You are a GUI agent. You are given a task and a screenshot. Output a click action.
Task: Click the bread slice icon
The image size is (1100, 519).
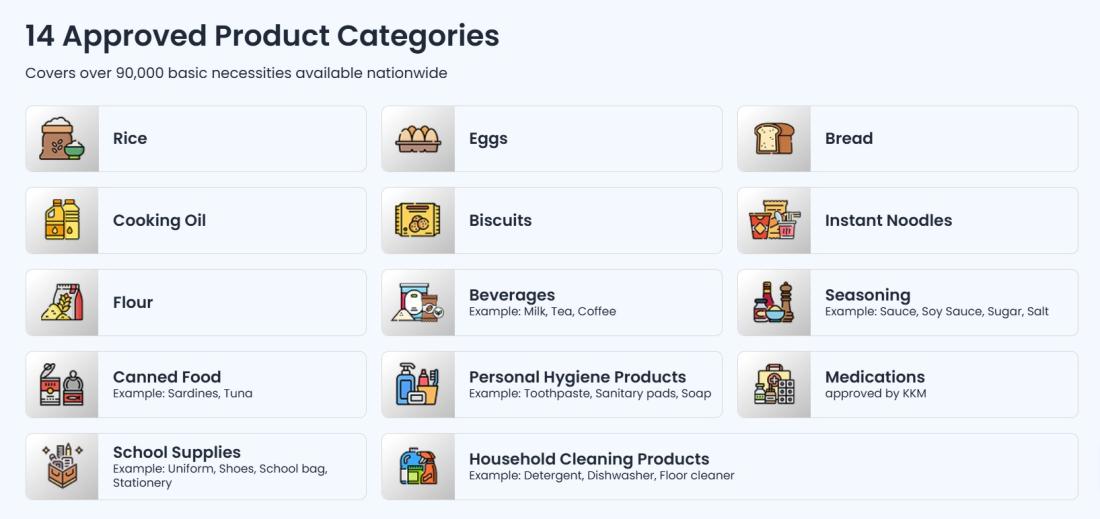[774, 138]
